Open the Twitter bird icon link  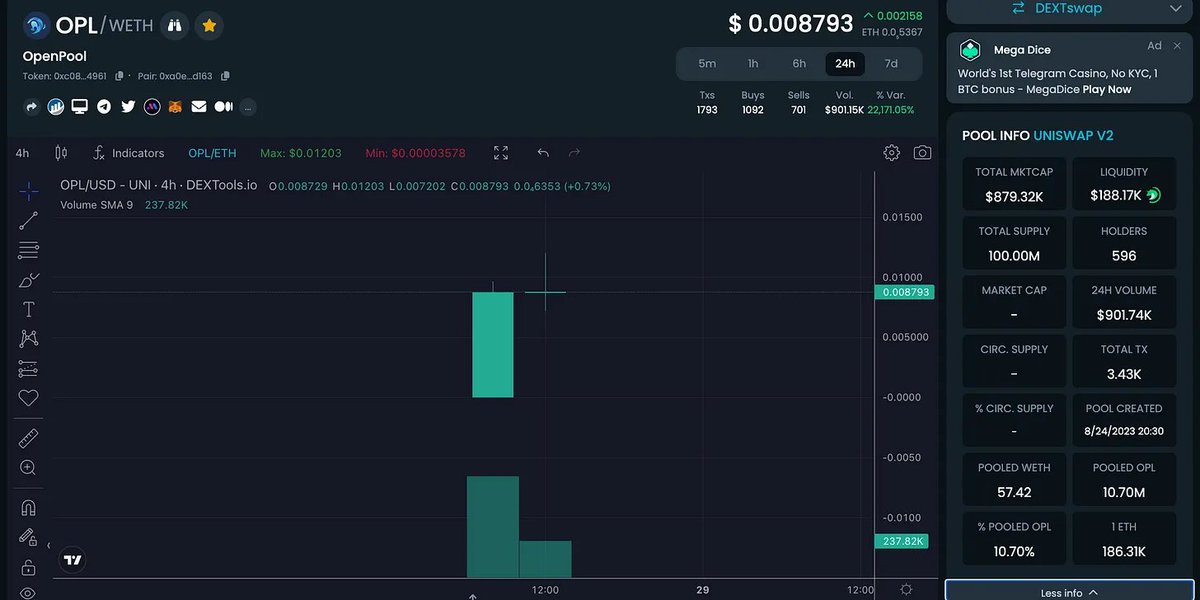128,106
